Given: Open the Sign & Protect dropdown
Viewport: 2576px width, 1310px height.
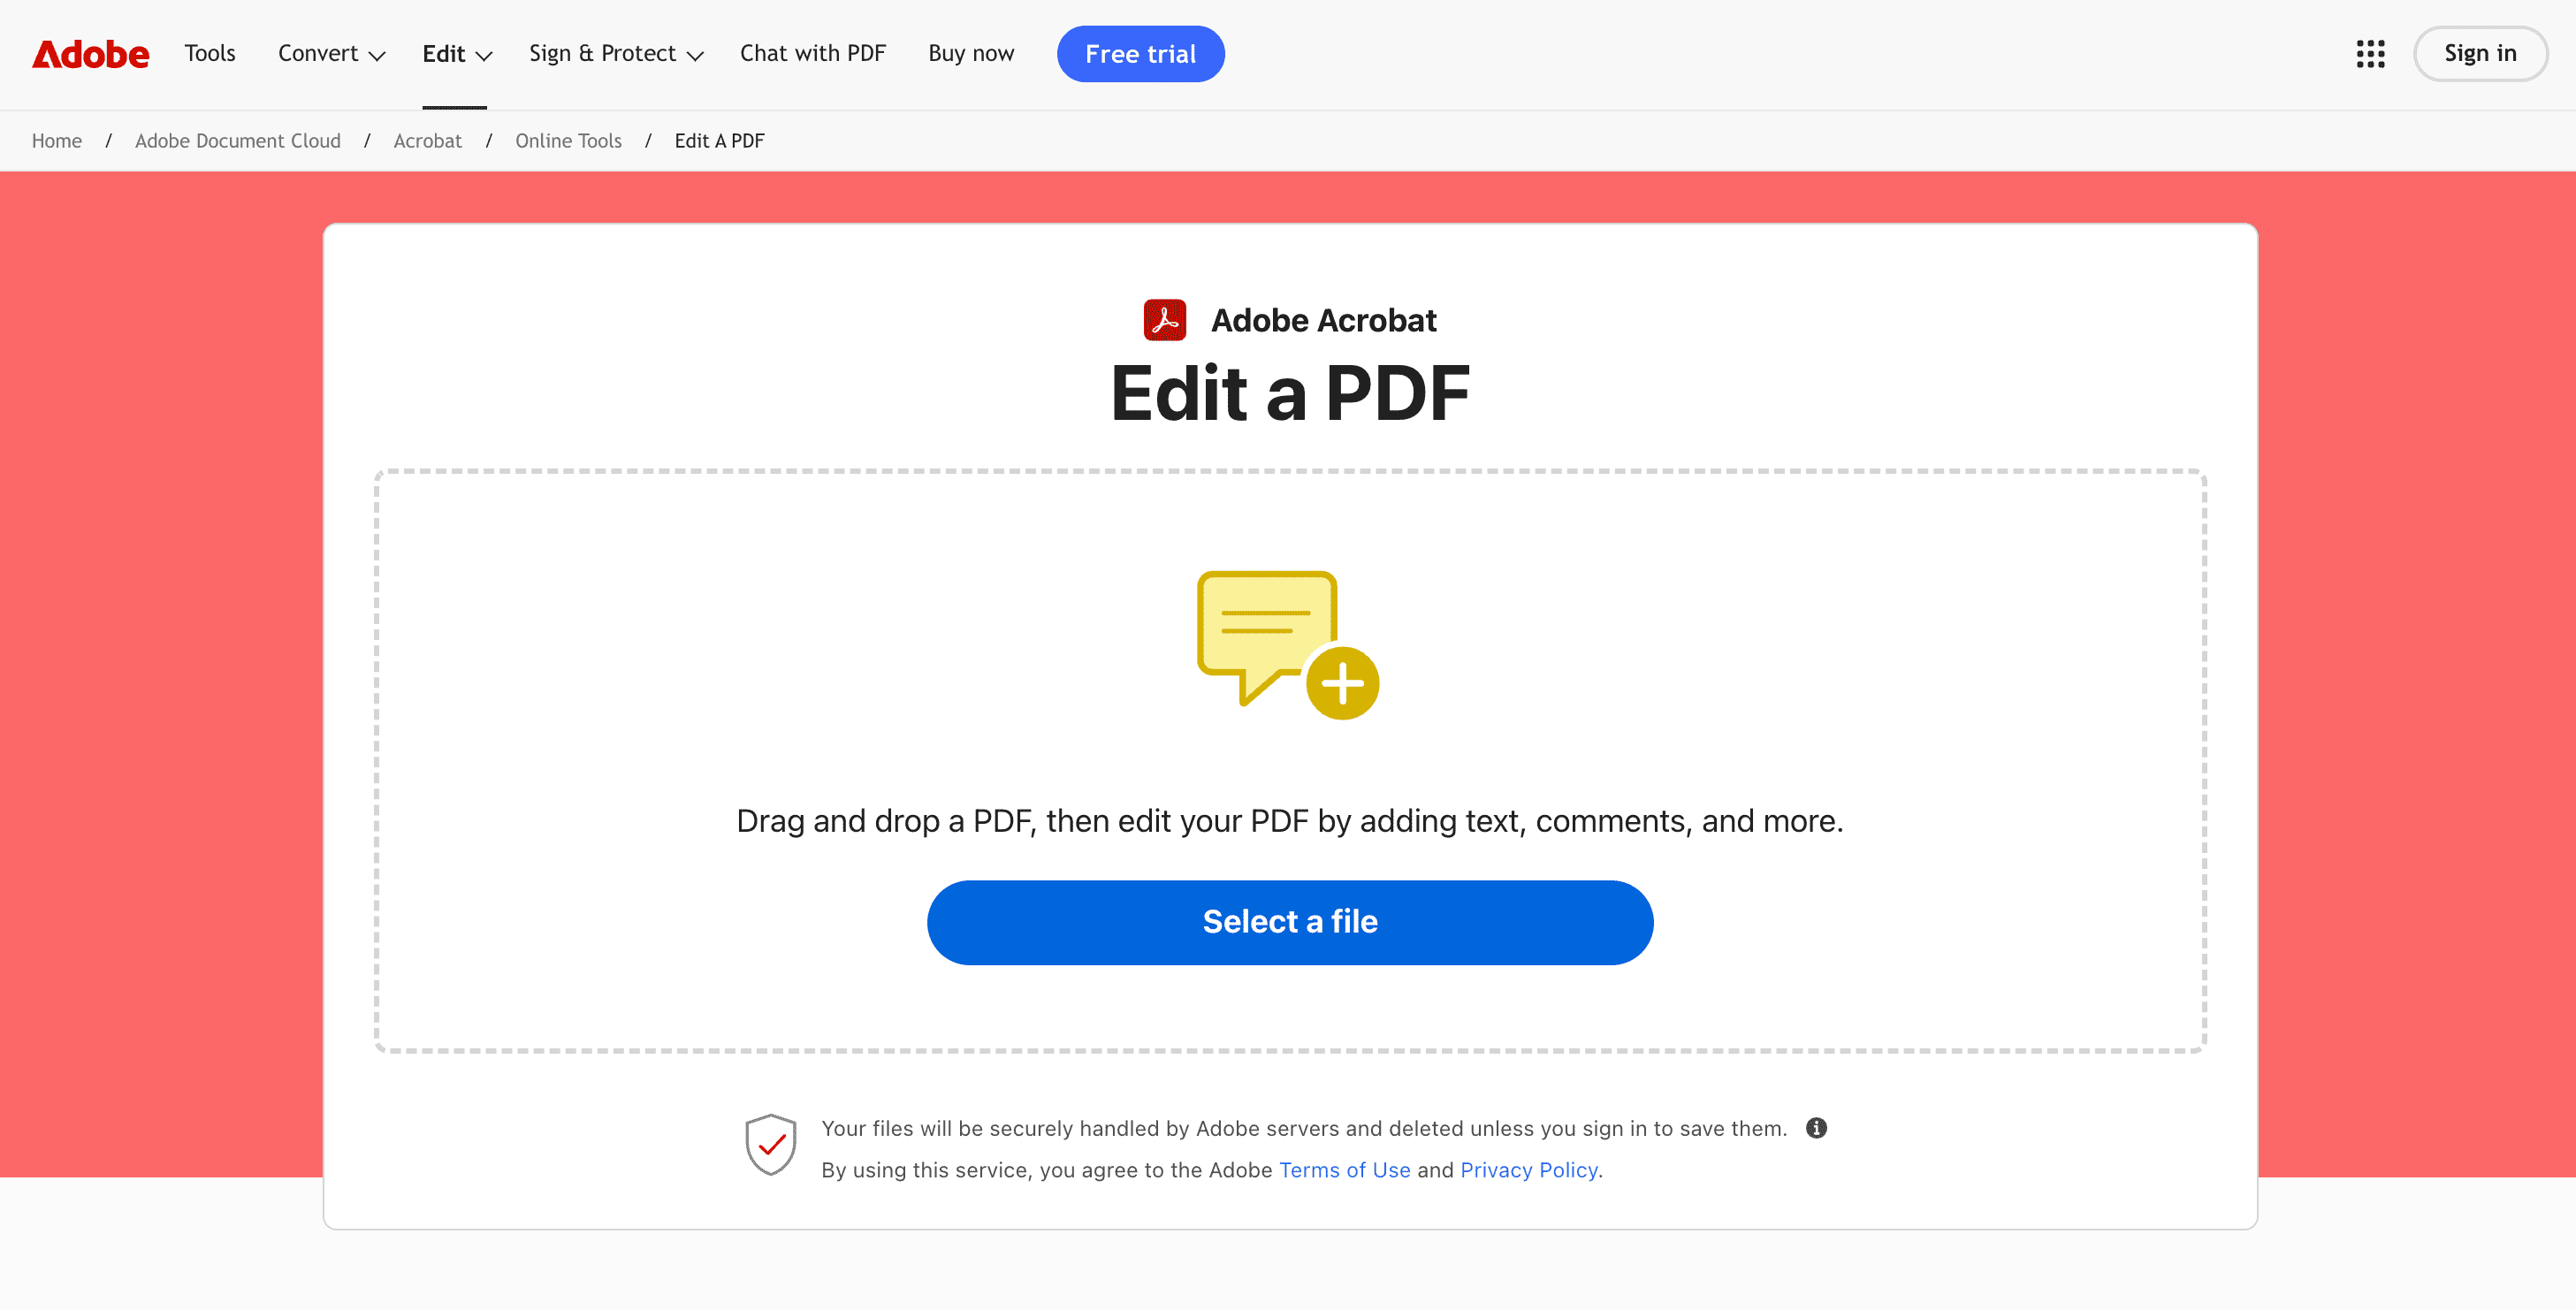Looking at the screenshot, I should 614,53.
